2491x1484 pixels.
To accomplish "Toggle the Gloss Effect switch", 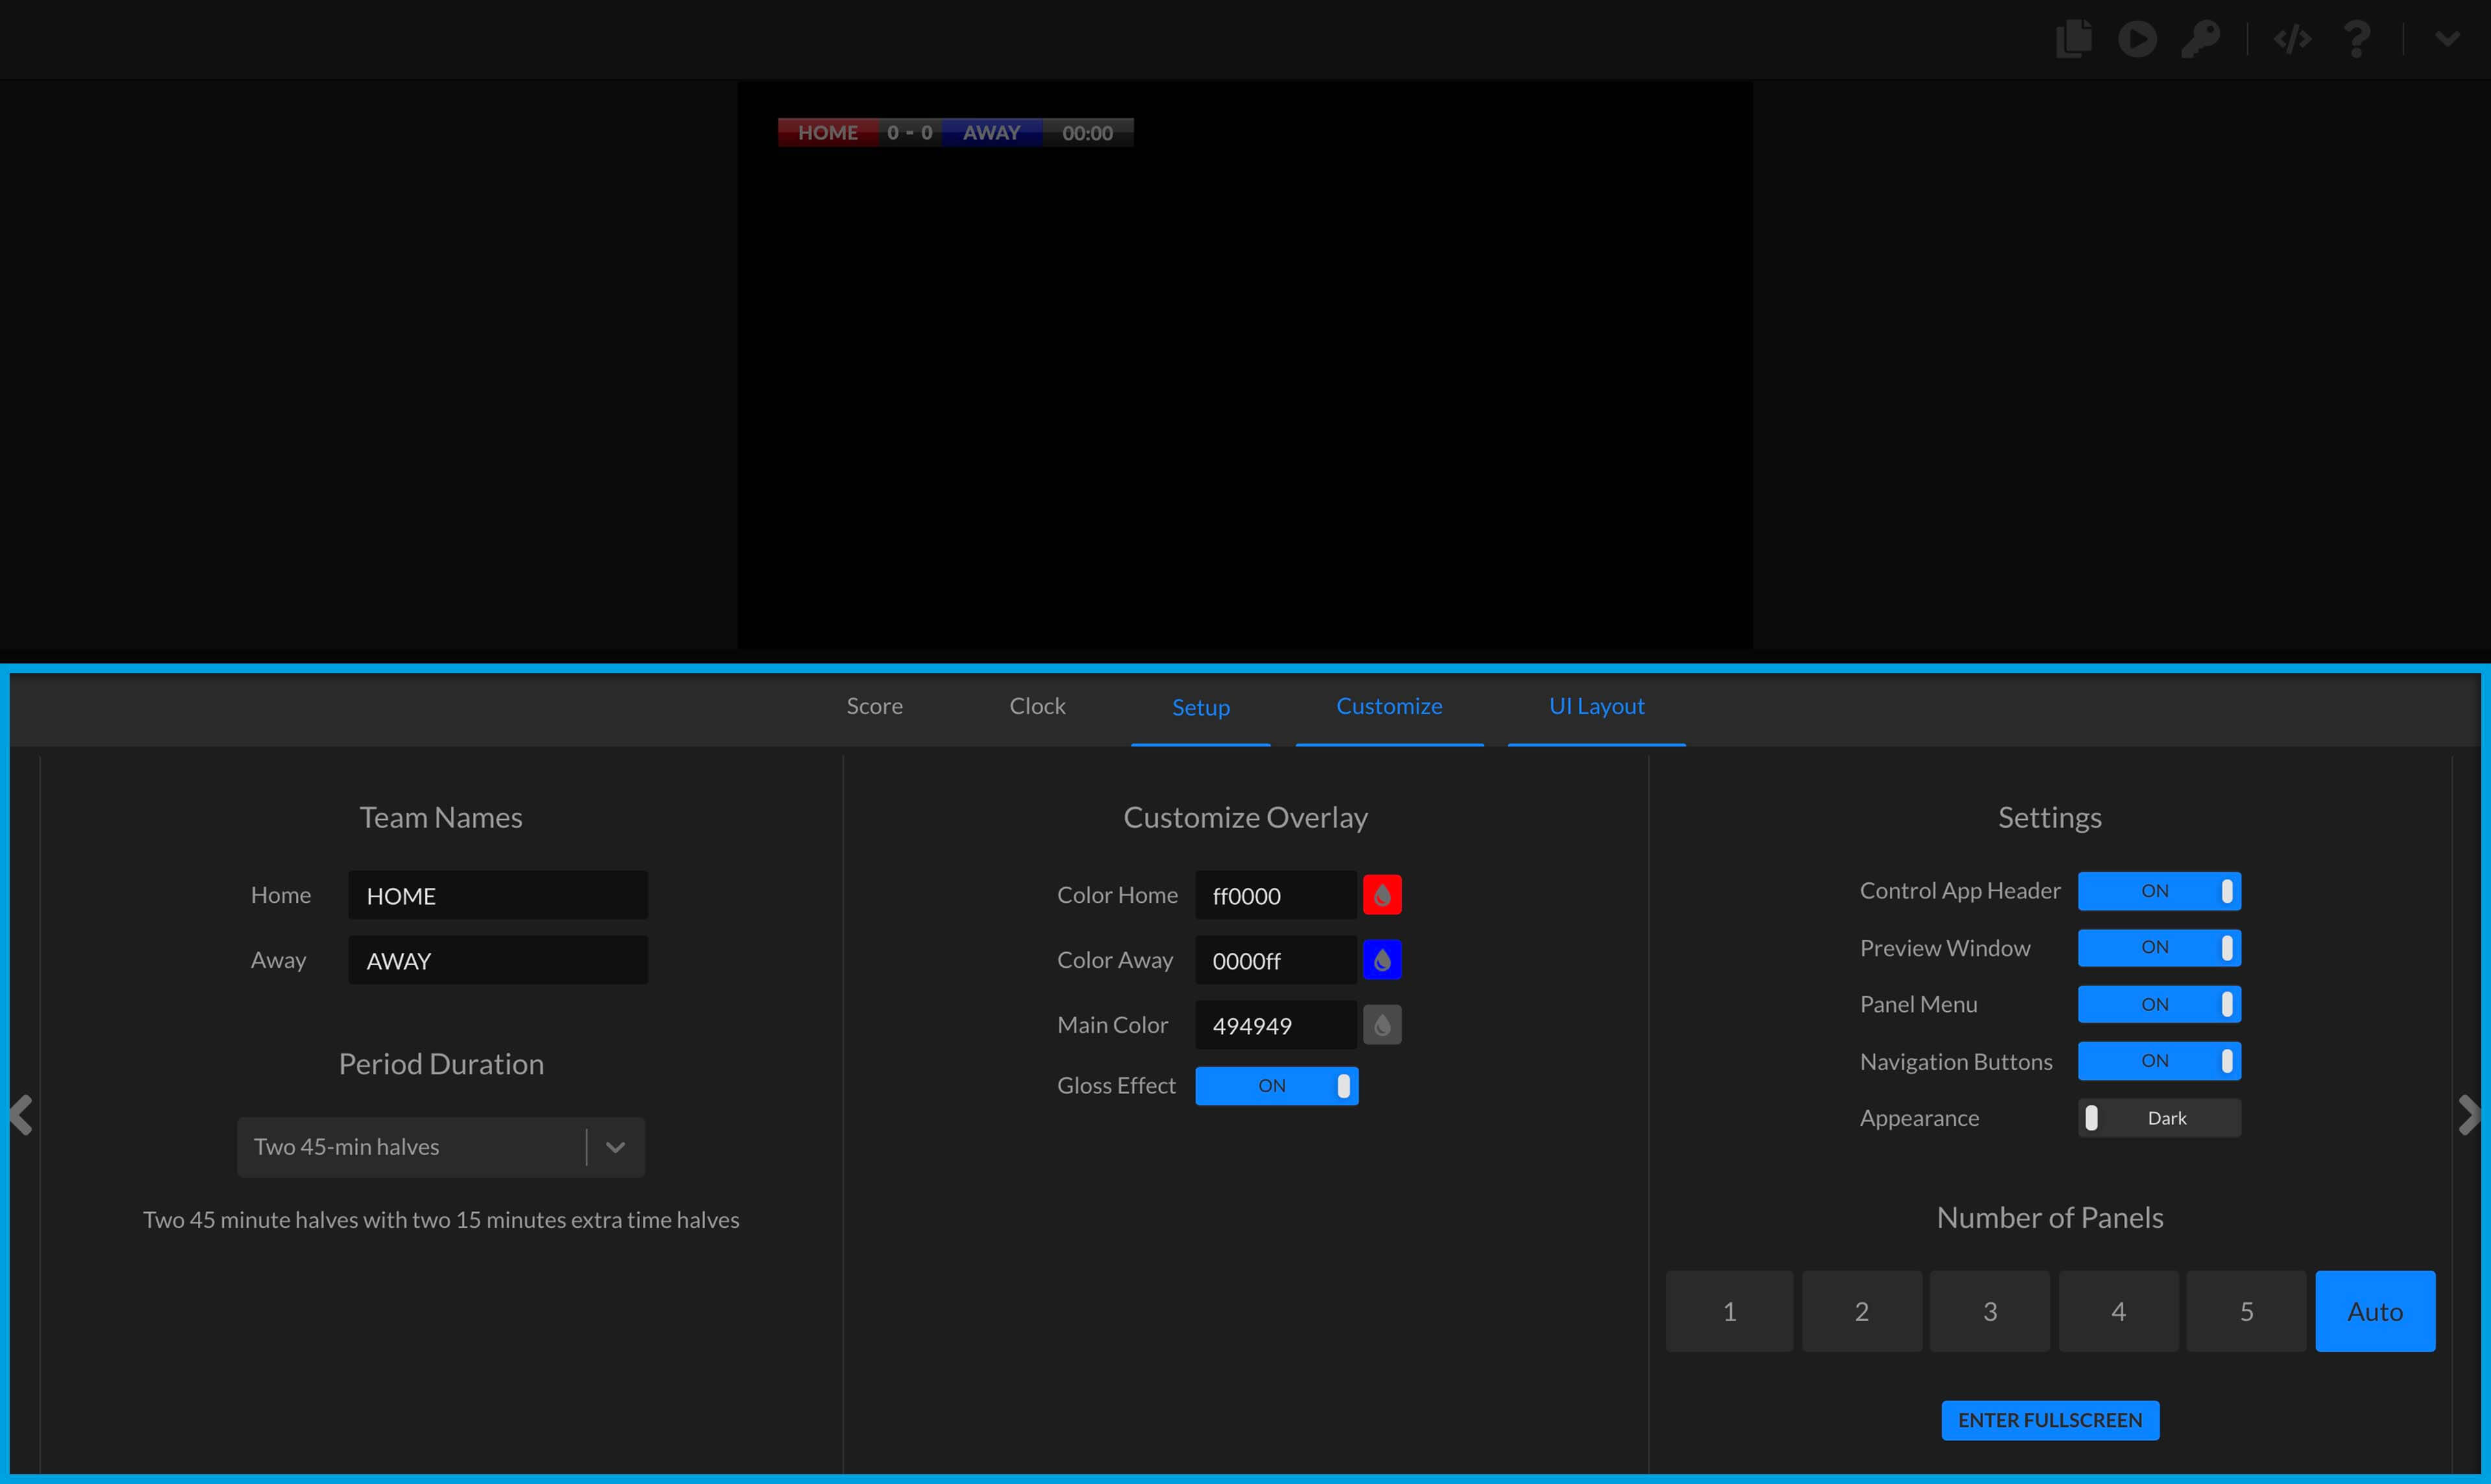I will (x=1276, y=1086).
